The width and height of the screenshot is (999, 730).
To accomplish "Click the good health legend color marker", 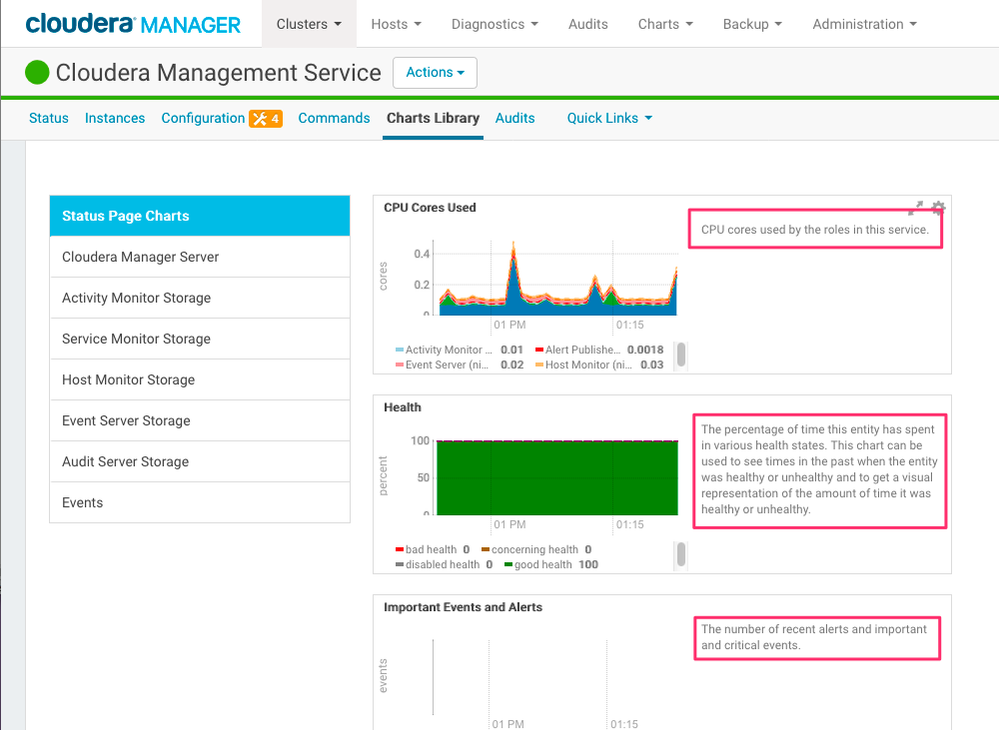I will coord(508,565).
